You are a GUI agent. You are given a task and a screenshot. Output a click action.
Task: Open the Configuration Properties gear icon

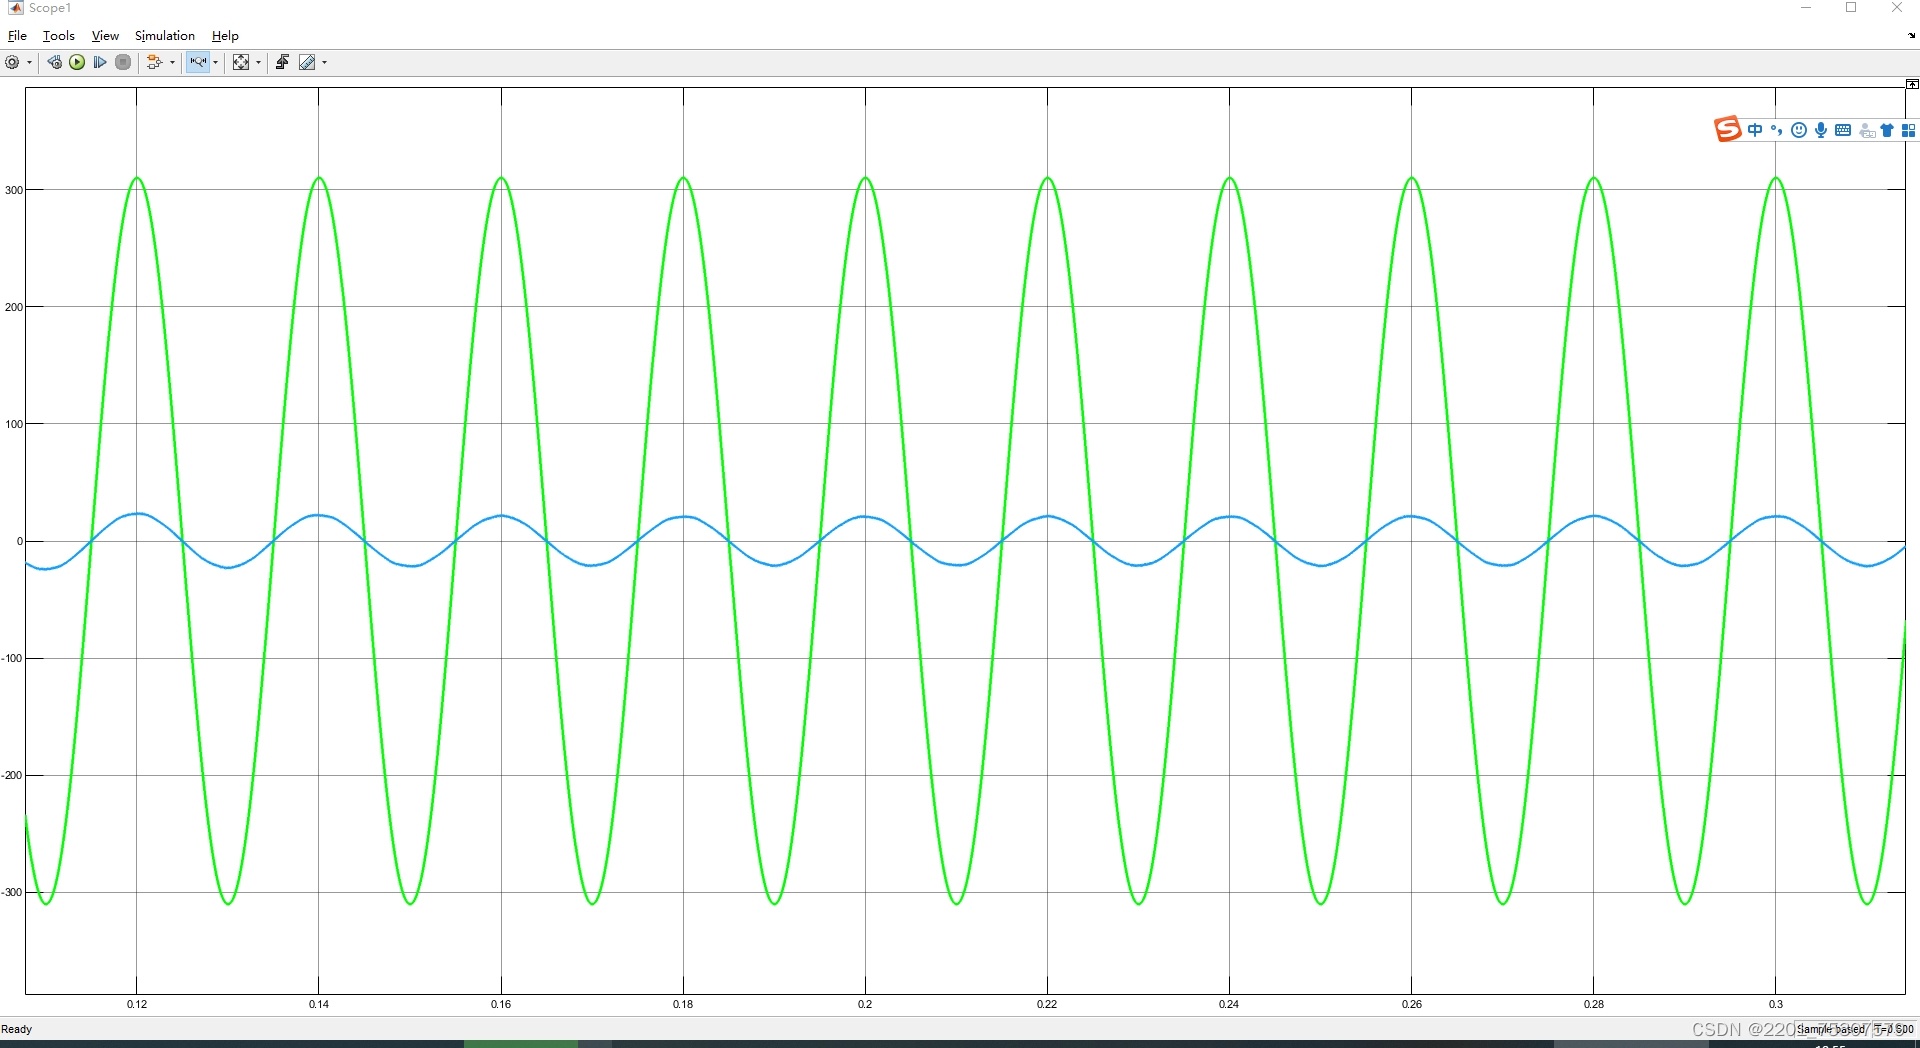pos(12,62)
